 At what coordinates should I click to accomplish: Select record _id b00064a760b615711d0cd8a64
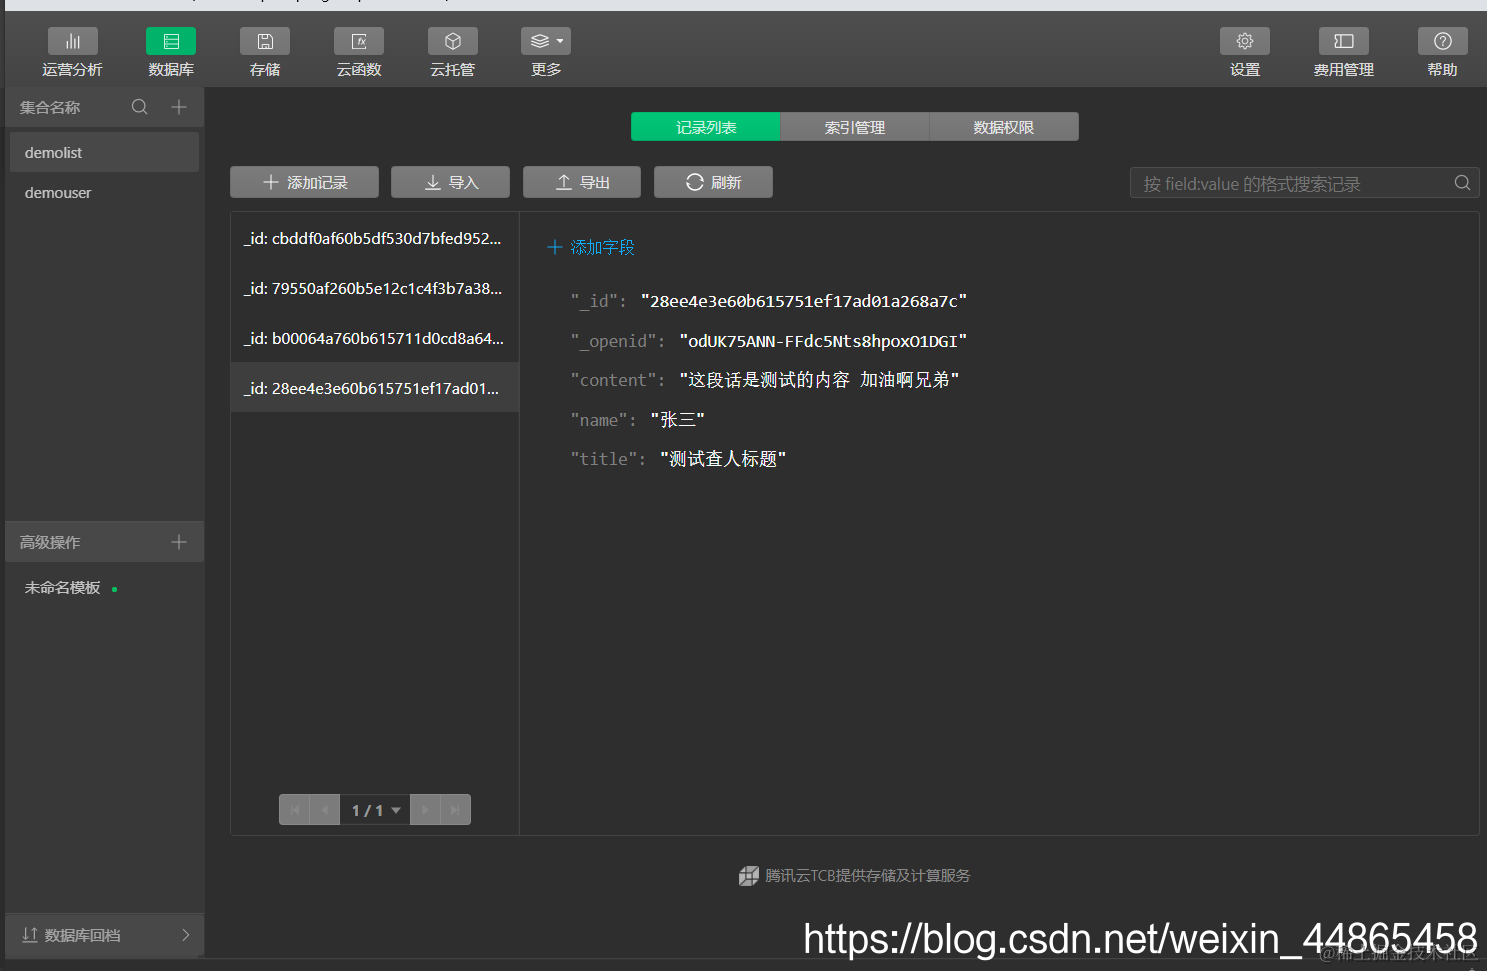click(x=374, y=338)
